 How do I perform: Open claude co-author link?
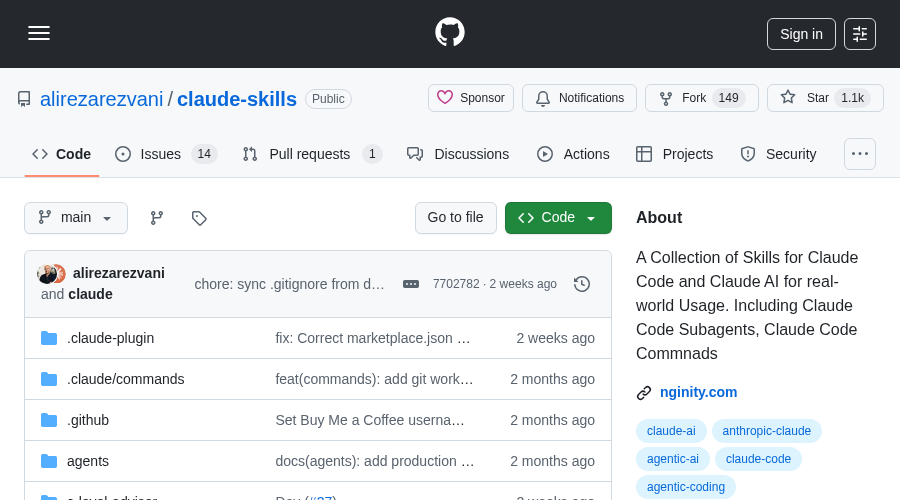(x=90, y=294)
